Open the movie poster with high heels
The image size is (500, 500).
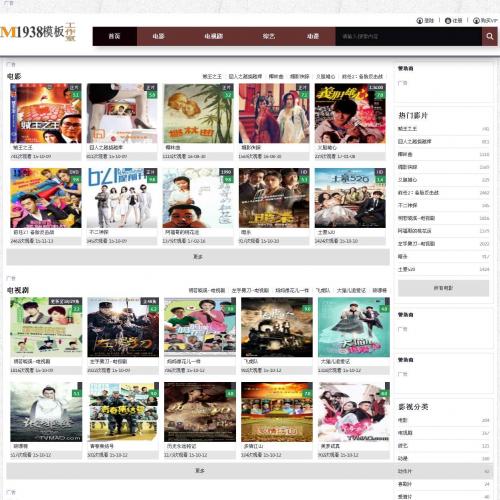[x=122, y=113]
